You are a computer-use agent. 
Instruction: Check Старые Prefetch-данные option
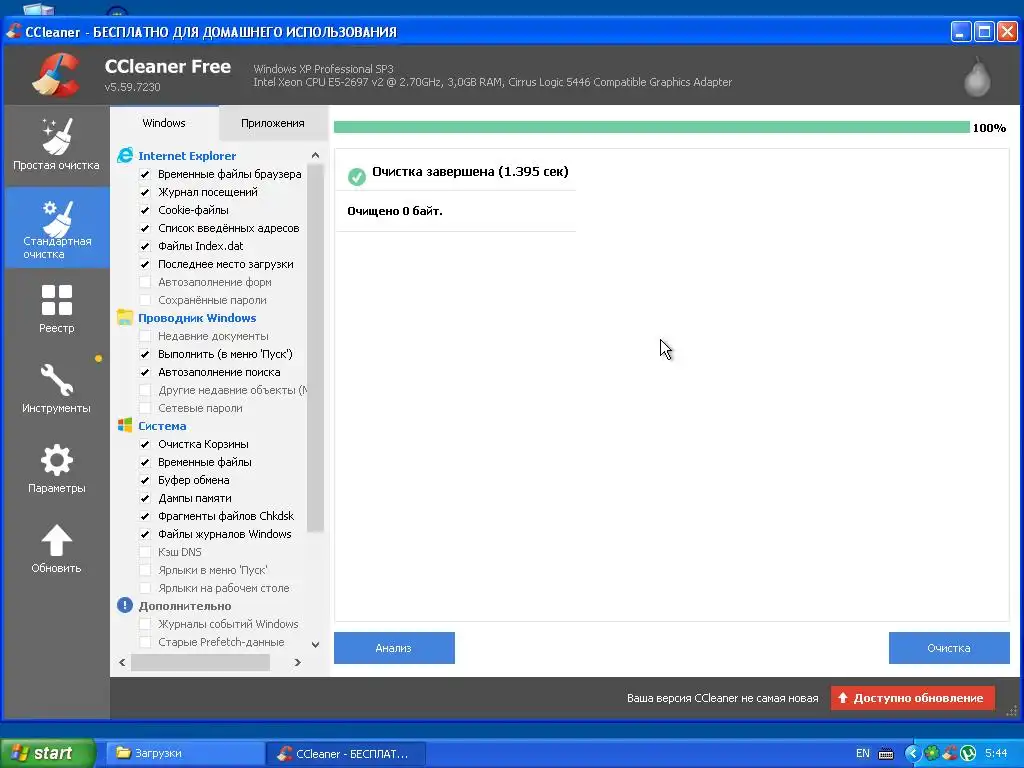(x=145, y=642)
